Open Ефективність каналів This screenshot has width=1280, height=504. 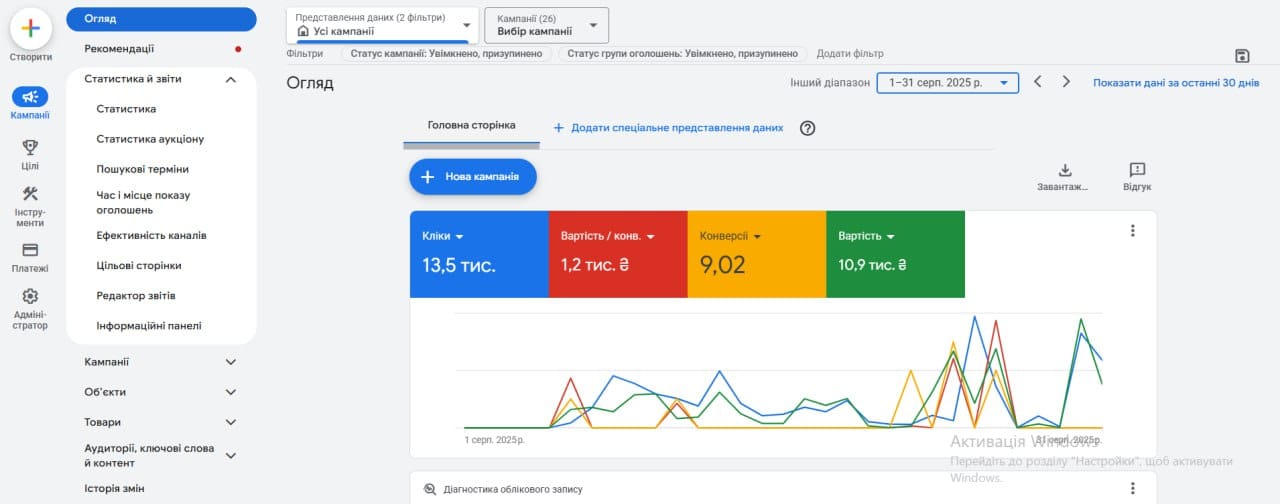tap(151, 236)
